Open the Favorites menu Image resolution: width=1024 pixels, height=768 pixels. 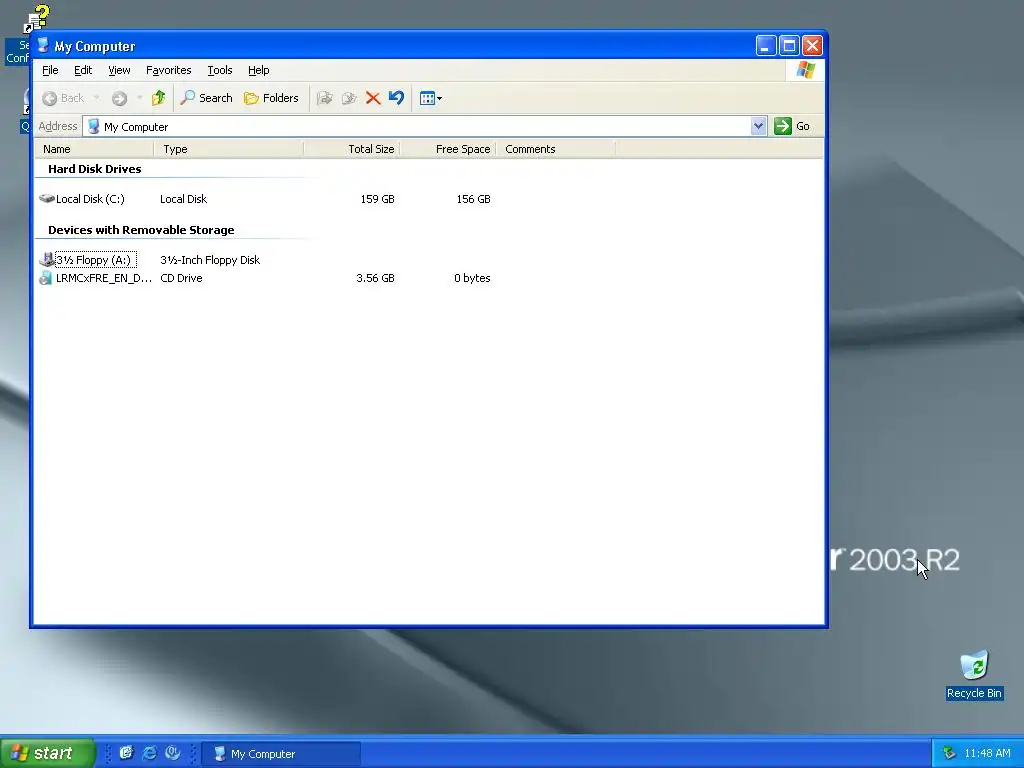click(168, 70)
